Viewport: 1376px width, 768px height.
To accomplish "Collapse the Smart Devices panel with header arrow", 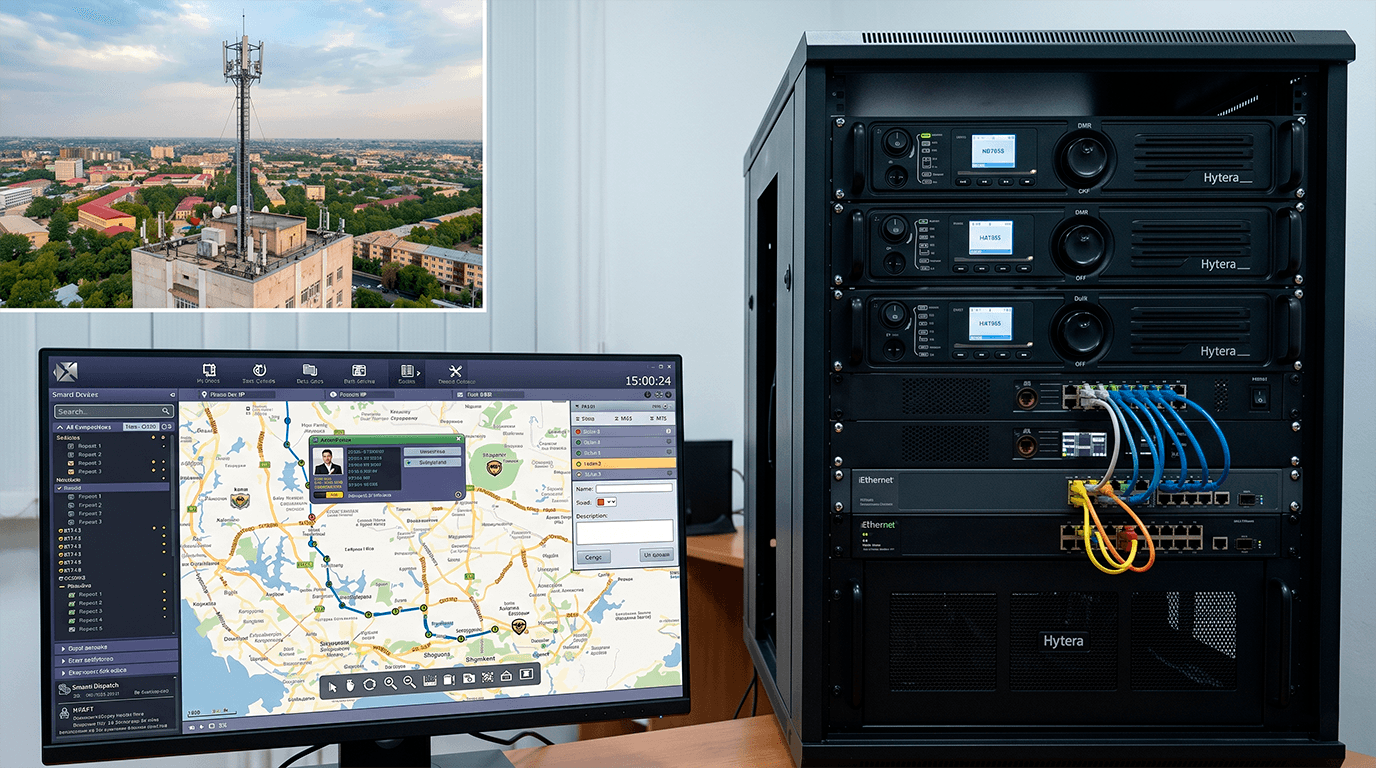I will (172, 394).
